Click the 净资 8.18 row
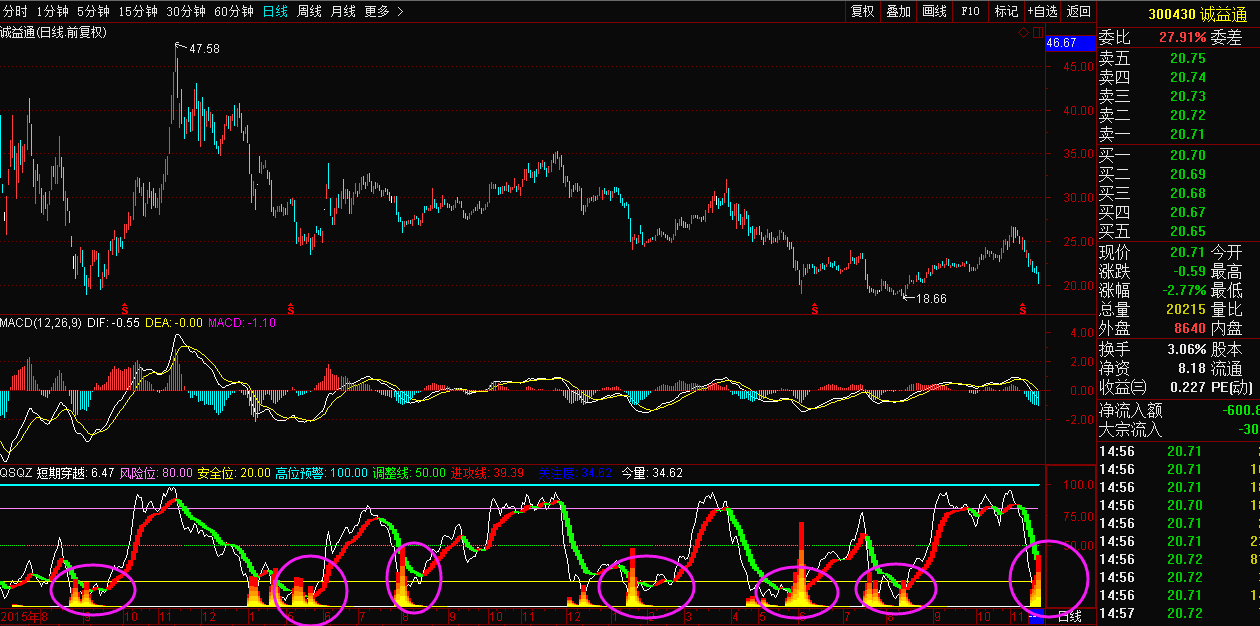This screenshot has width=1260, height=626. [x=1179, y=368]
